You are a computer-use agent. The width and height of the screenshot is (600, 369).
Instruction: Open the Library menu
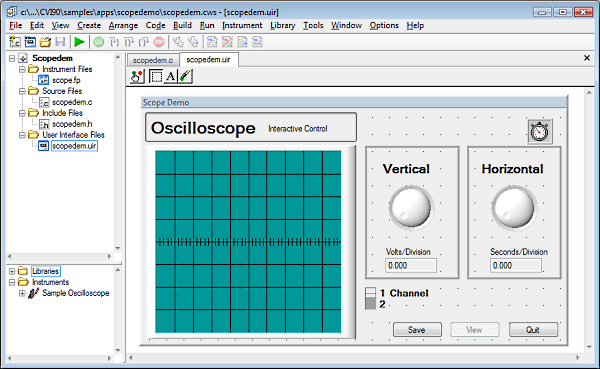(283, 26)
